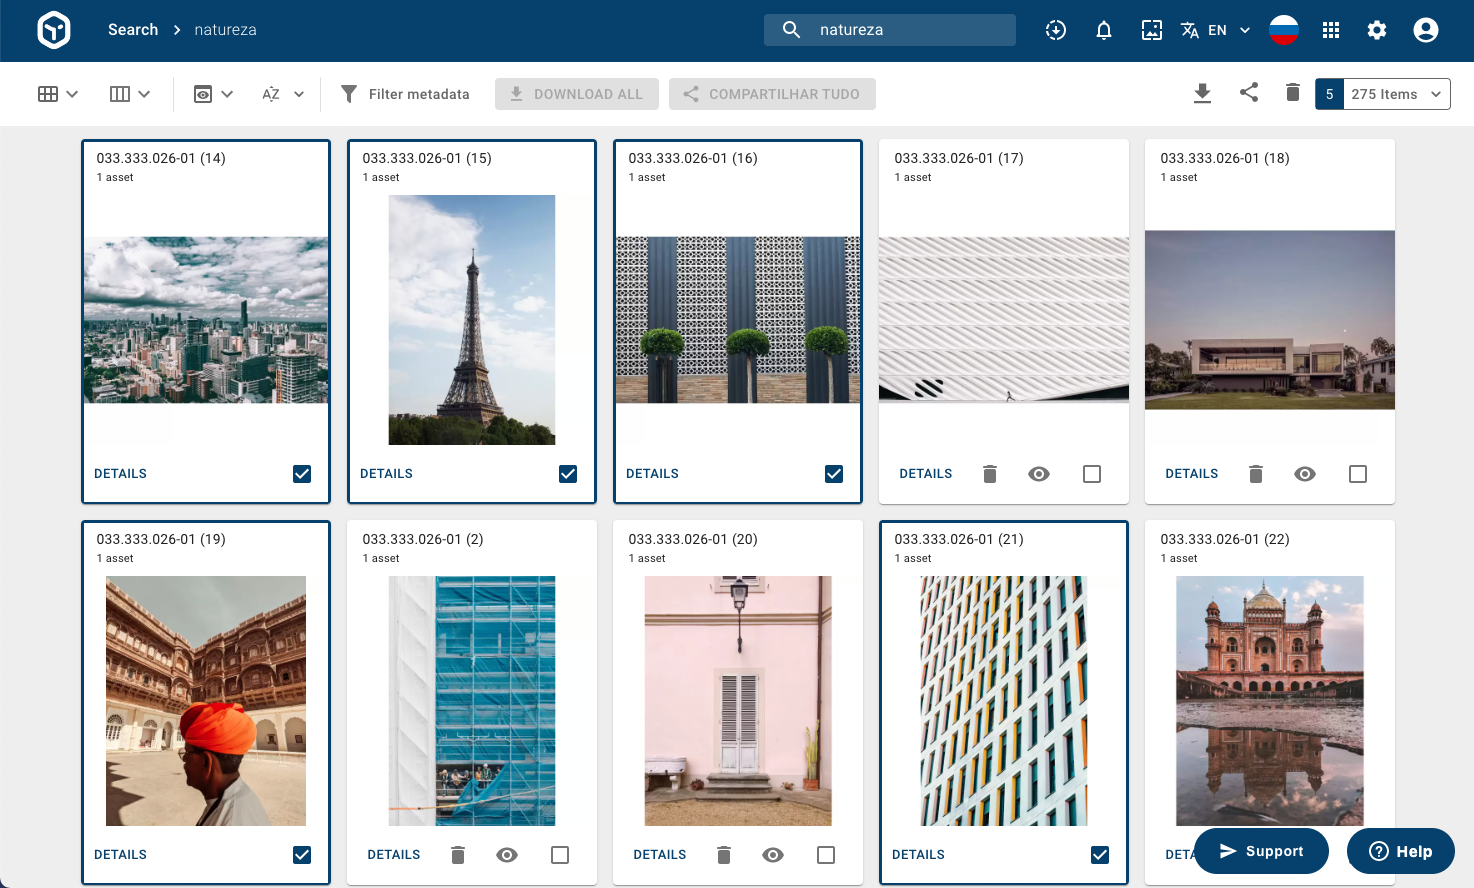Focus the natureza search field
Image resolution: width=1474 pixels, height=888 pixels.
point(890,30)
